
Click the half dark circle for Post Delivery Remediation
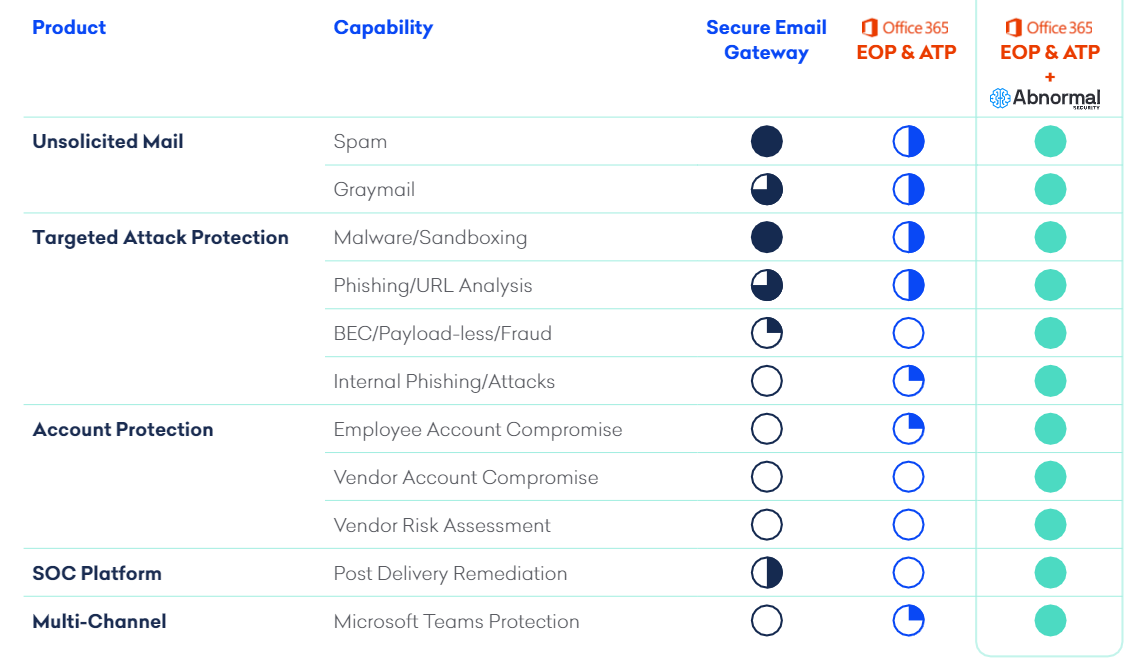pyautogui.click(x=766, y=574)
